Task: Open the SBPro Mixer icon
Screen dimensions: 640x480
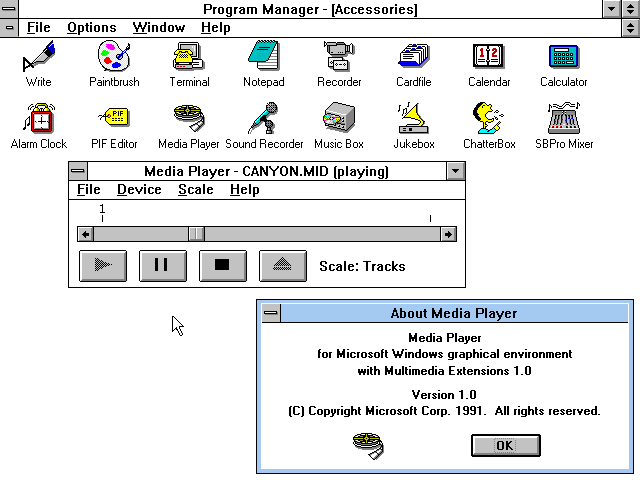Action: coord(564,118)
